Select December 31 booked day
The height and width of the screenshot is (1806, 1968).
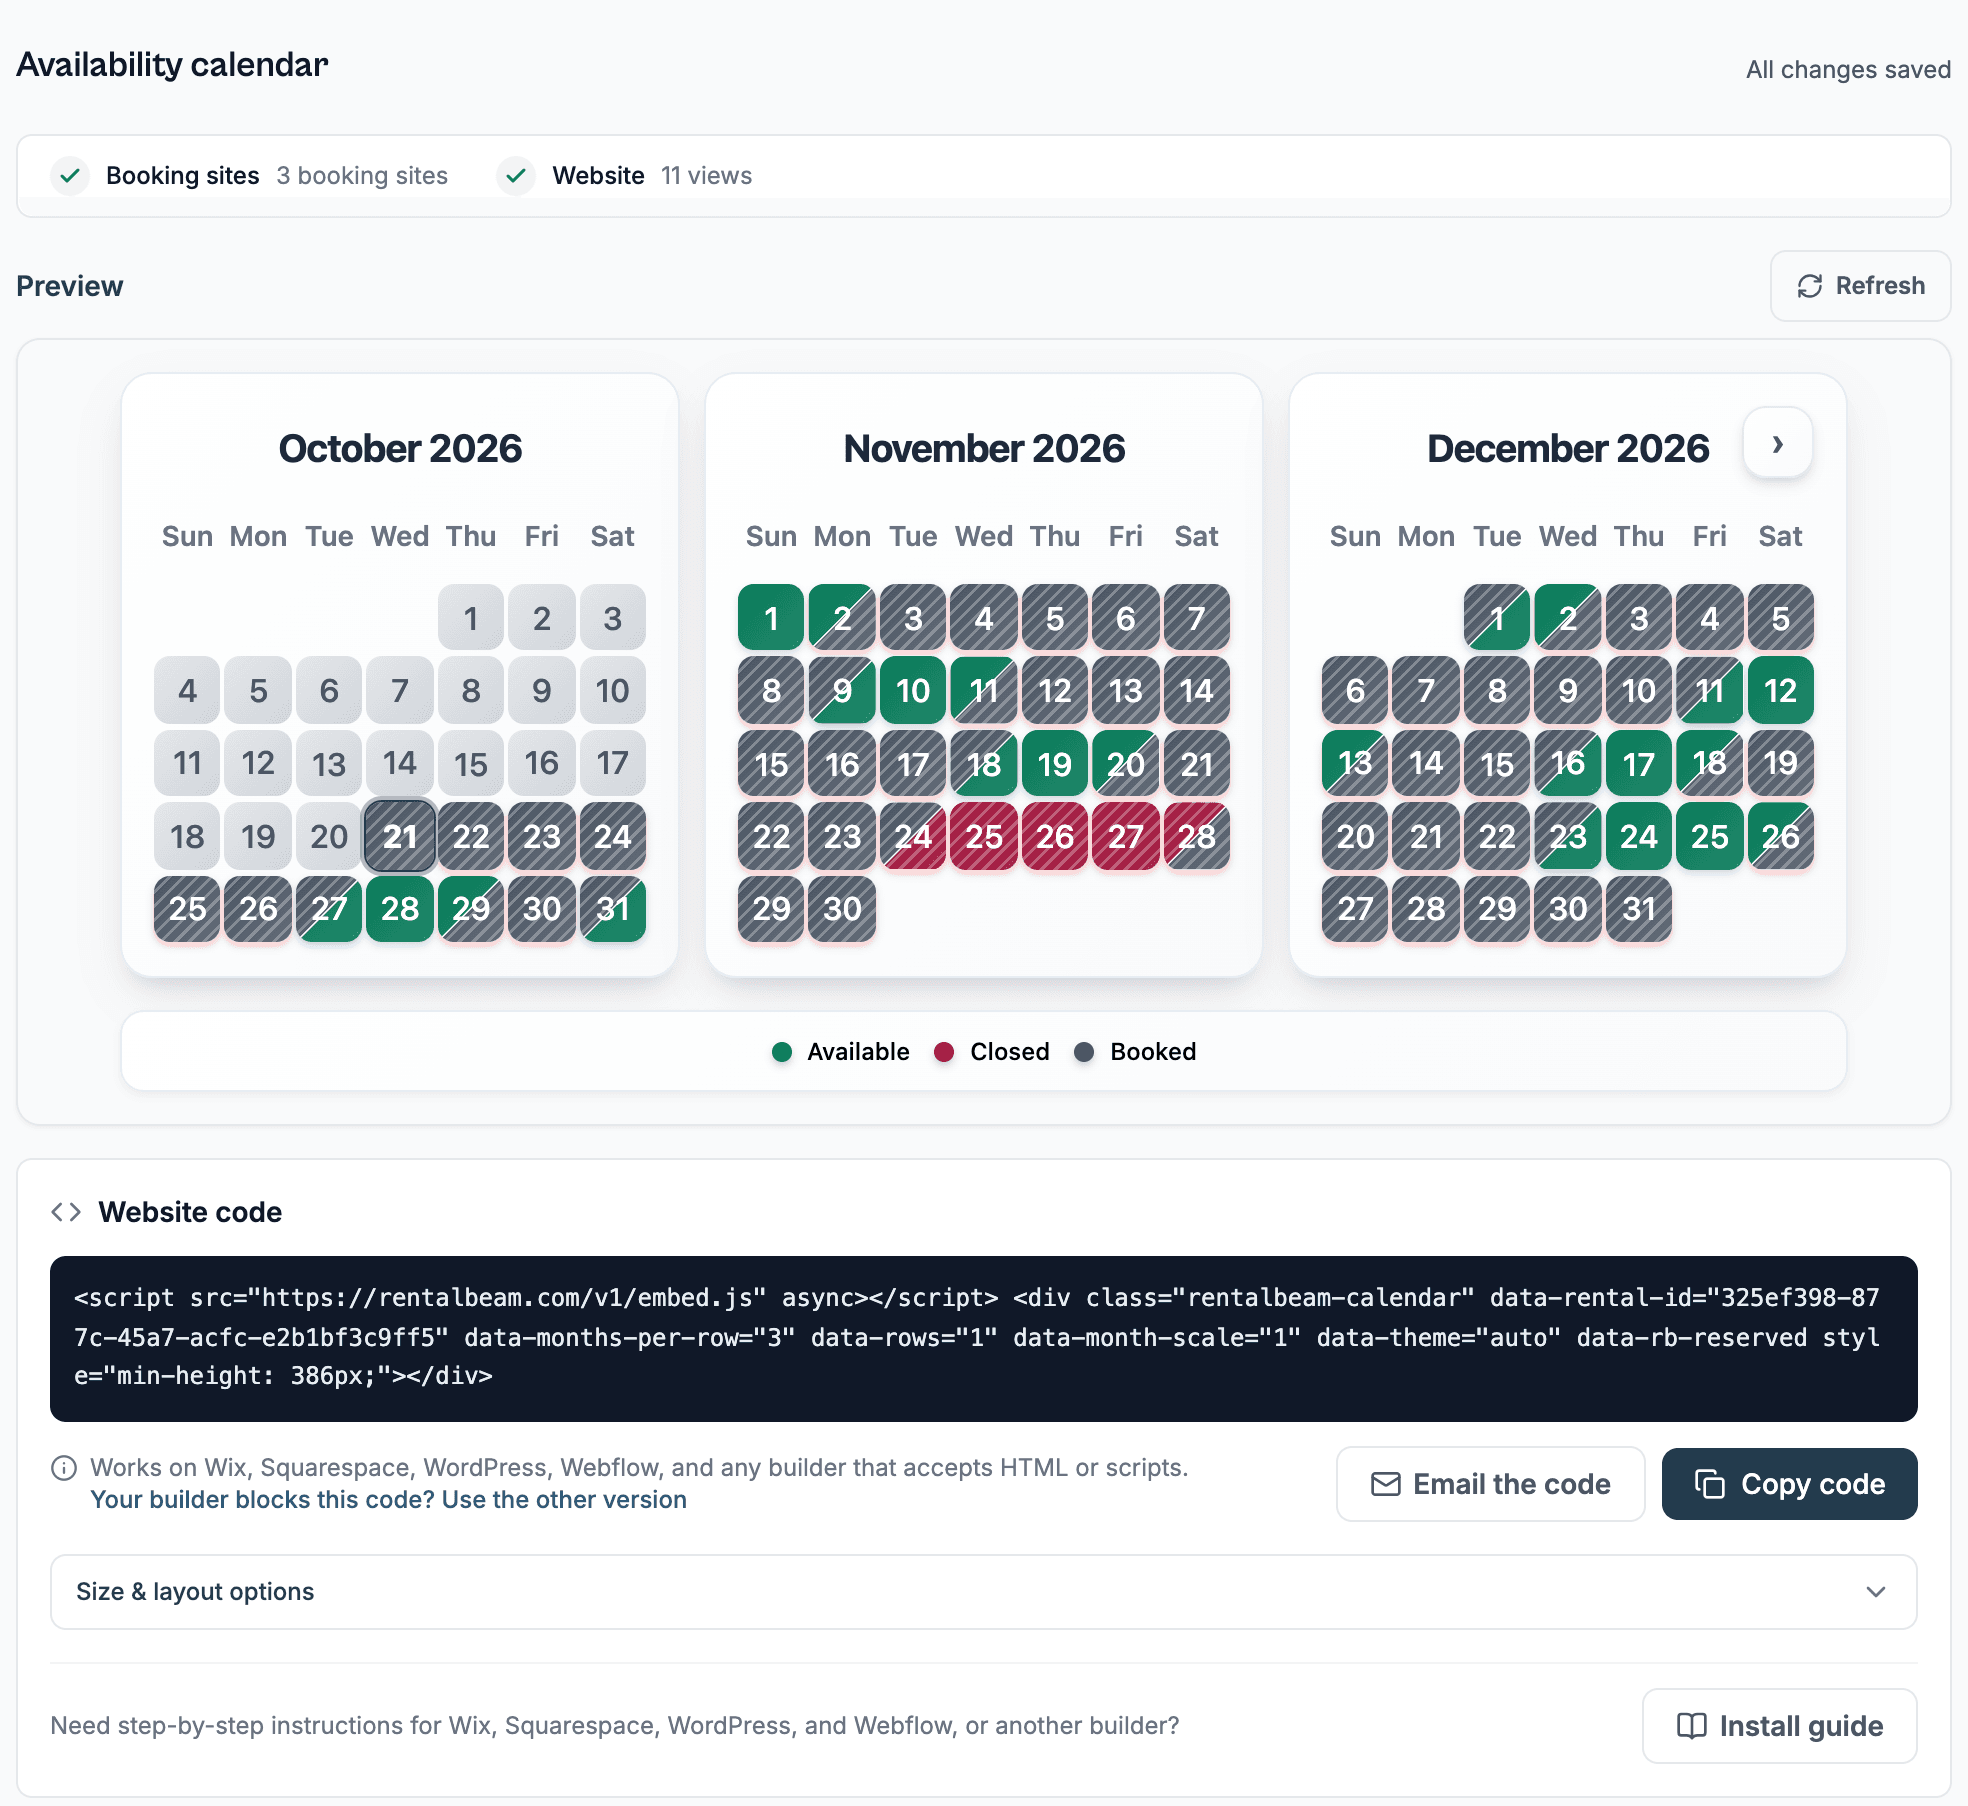point(1639,909)
